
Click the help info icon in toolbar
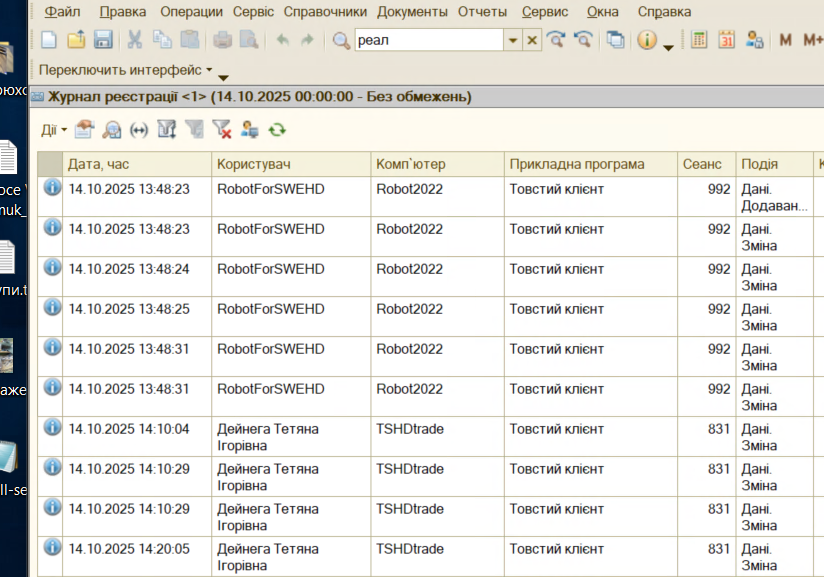pyautogui.click(x=646, y=40)
